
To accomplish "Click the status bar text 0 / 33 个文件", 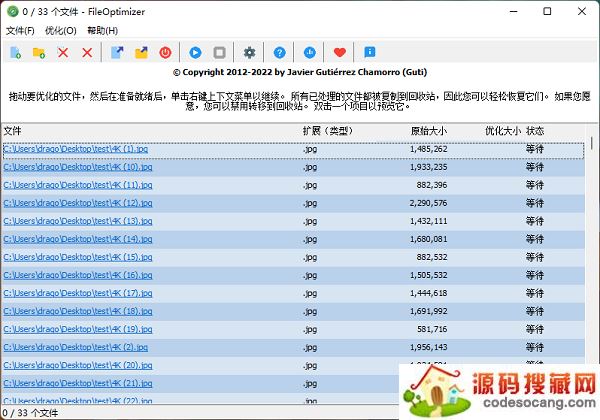I will 30,413.
